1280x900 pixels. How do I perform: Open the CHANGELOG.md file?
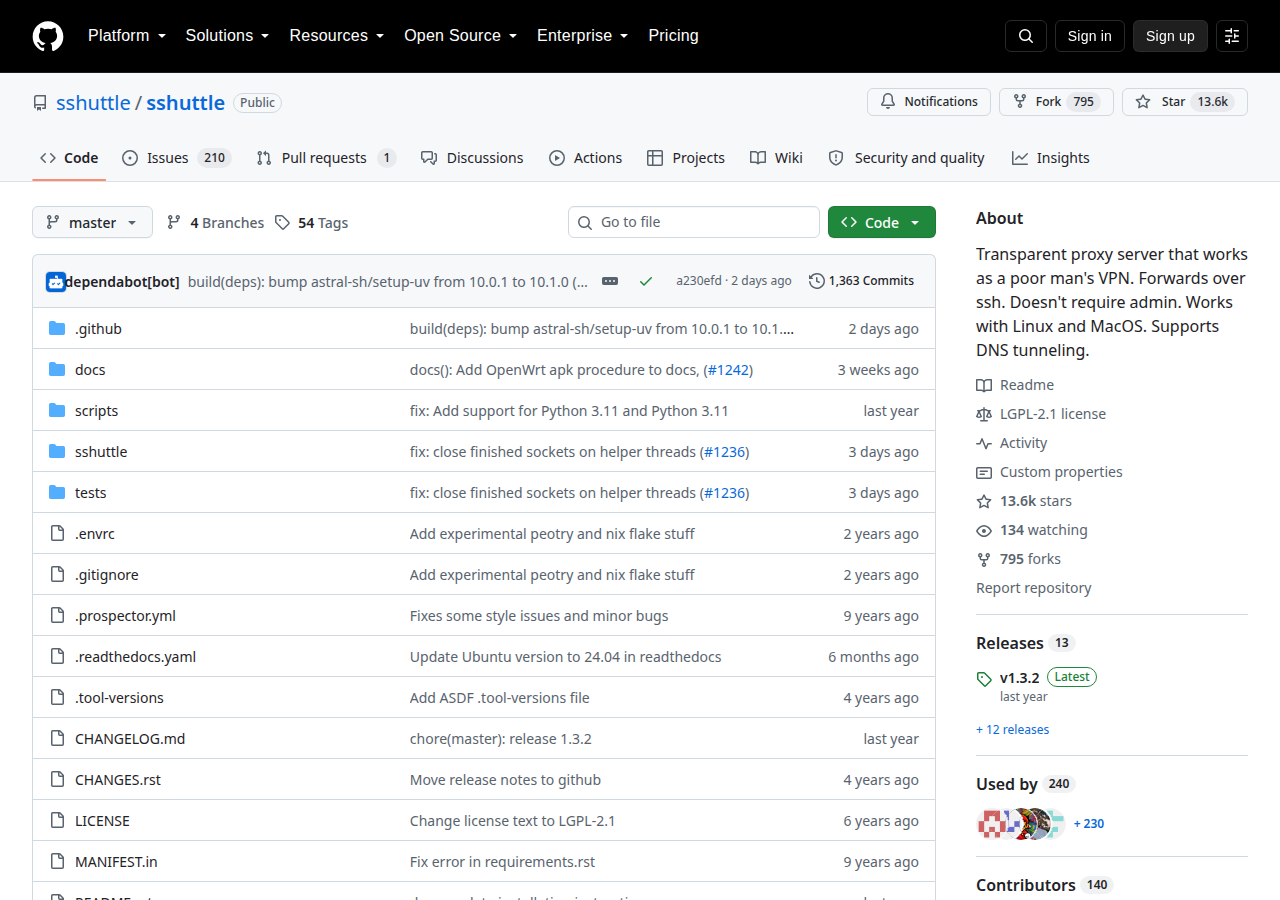pyautogui.click(x=130, y=739)
